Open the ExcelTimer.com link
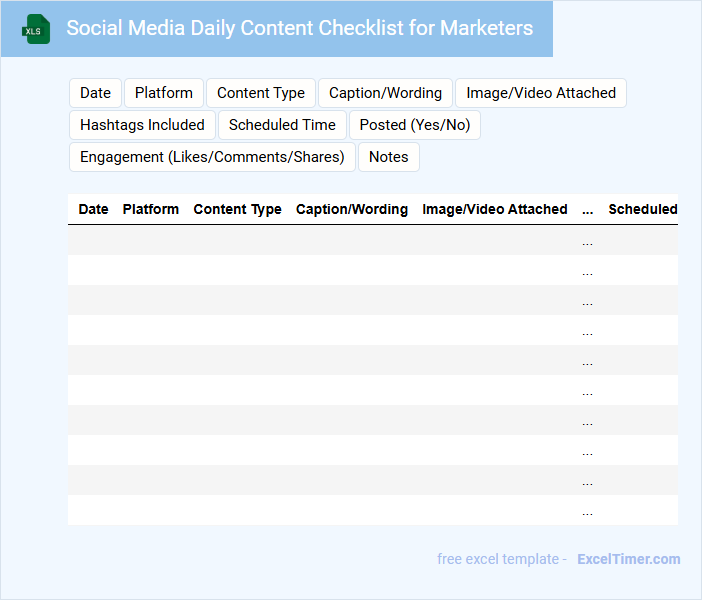 click(628, 559)
